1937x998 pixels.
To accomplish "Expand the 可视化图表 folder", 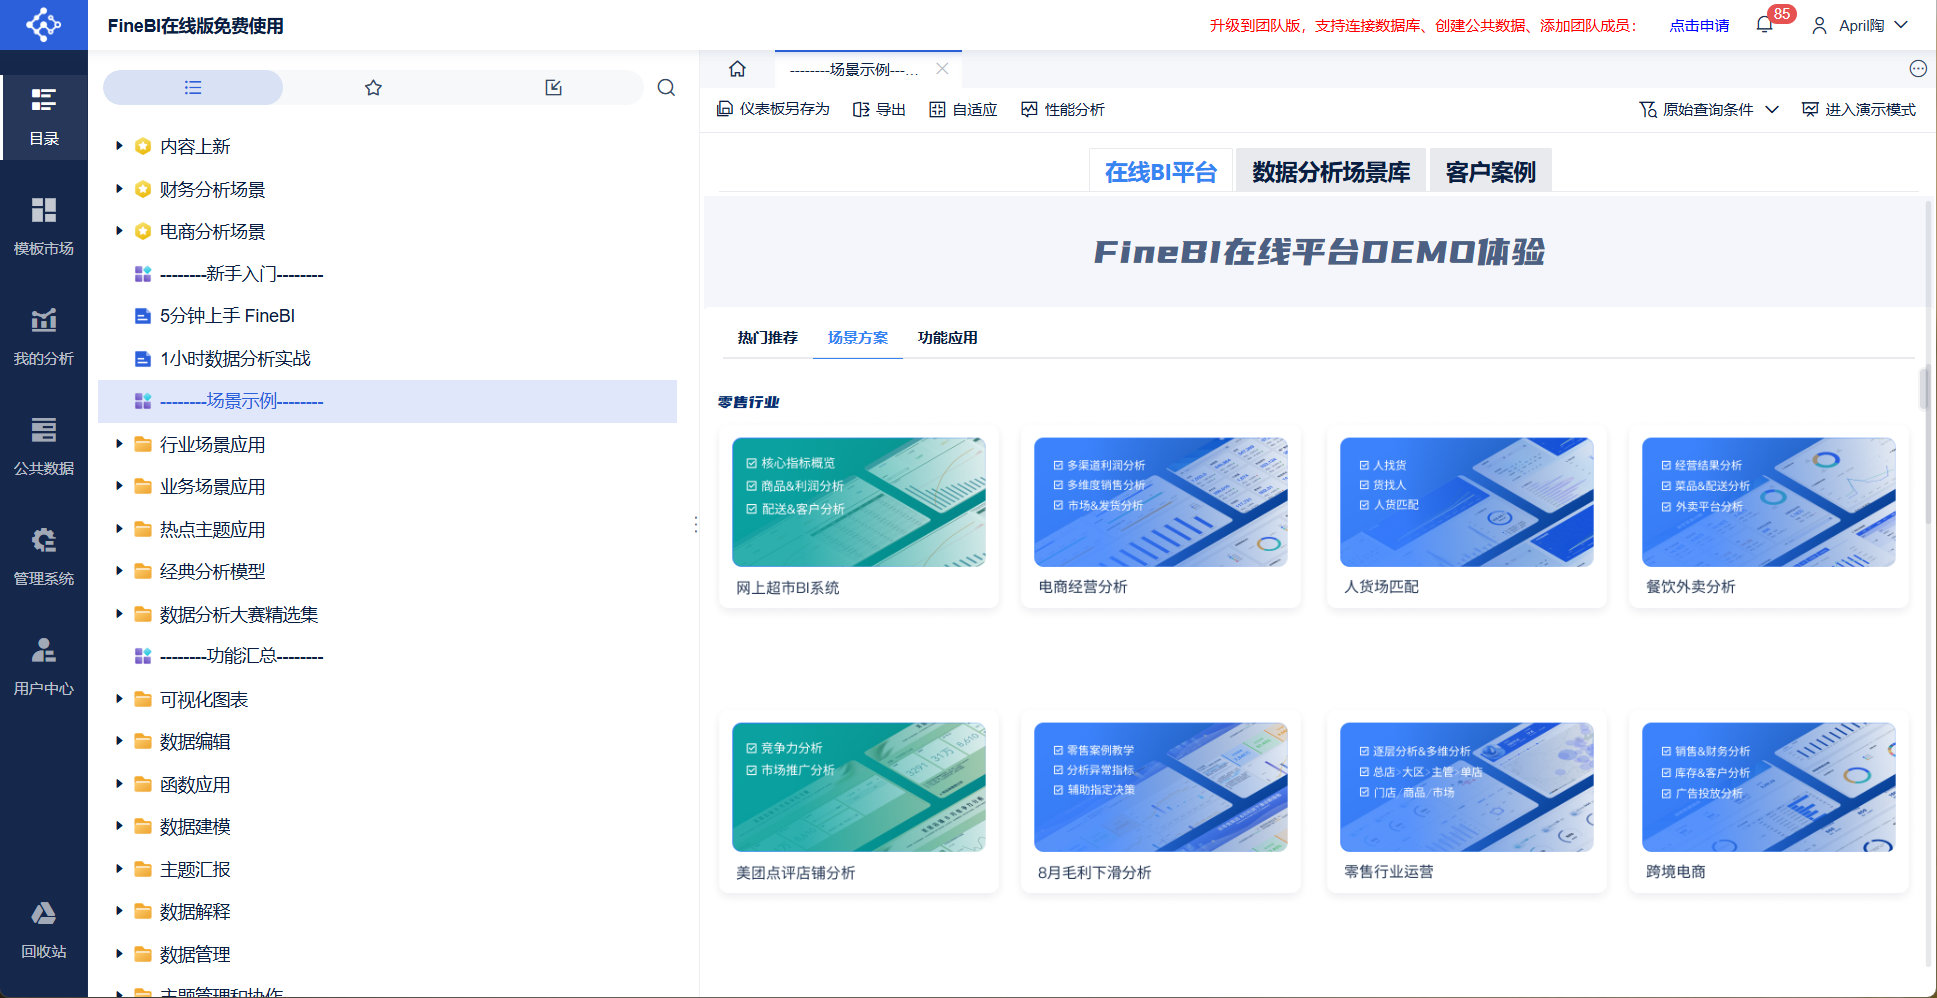I will [x=119, y=699].
